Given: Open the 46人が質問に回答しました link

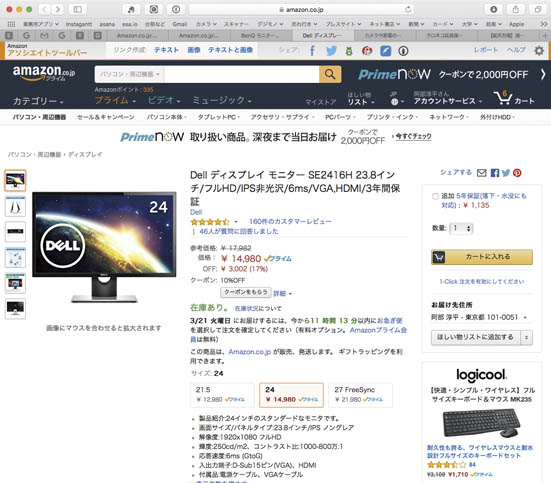Looking at the screenshot, I should (x=239, y=231).
